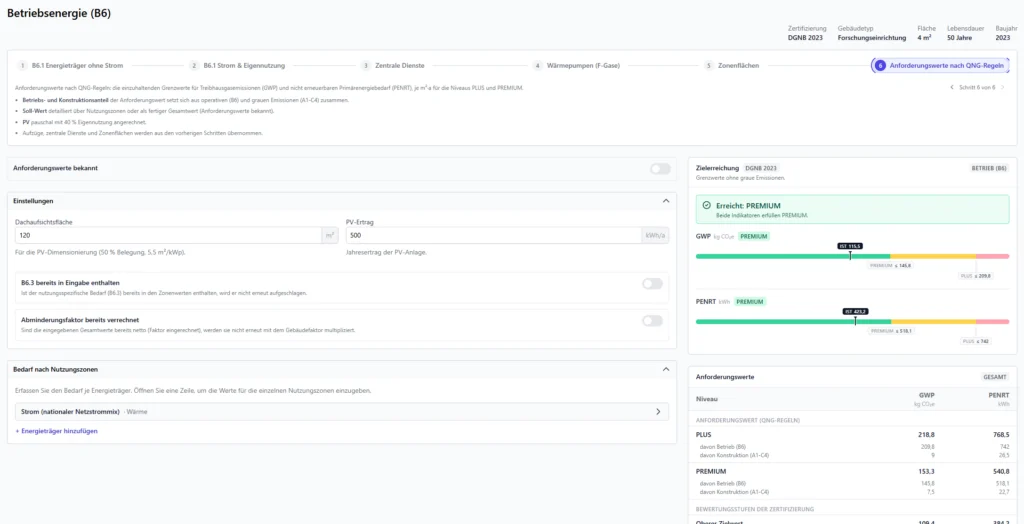1024x524 pixels.
Task: Click the Fläche value 4 m²
Action: 924,39
